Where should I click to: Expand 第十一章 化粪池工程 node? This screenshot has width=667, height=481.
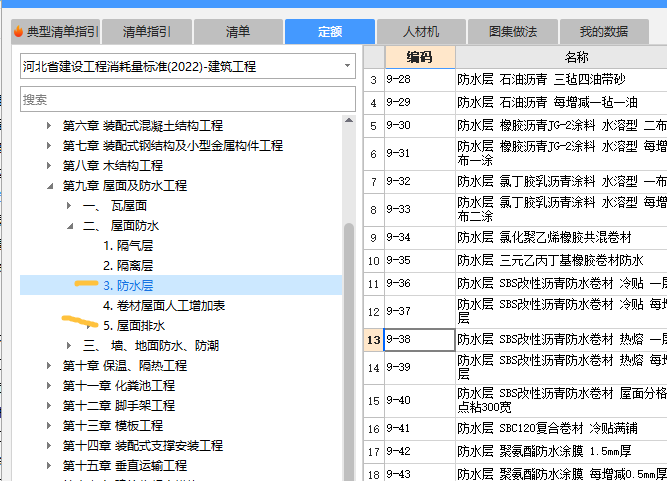[x=49, y=385]
